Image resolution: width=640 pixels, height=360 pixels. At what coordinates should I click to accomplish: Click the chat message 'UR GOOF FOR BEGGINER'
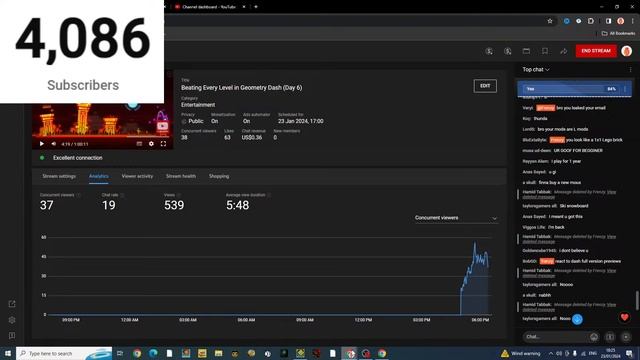point(578,151)
